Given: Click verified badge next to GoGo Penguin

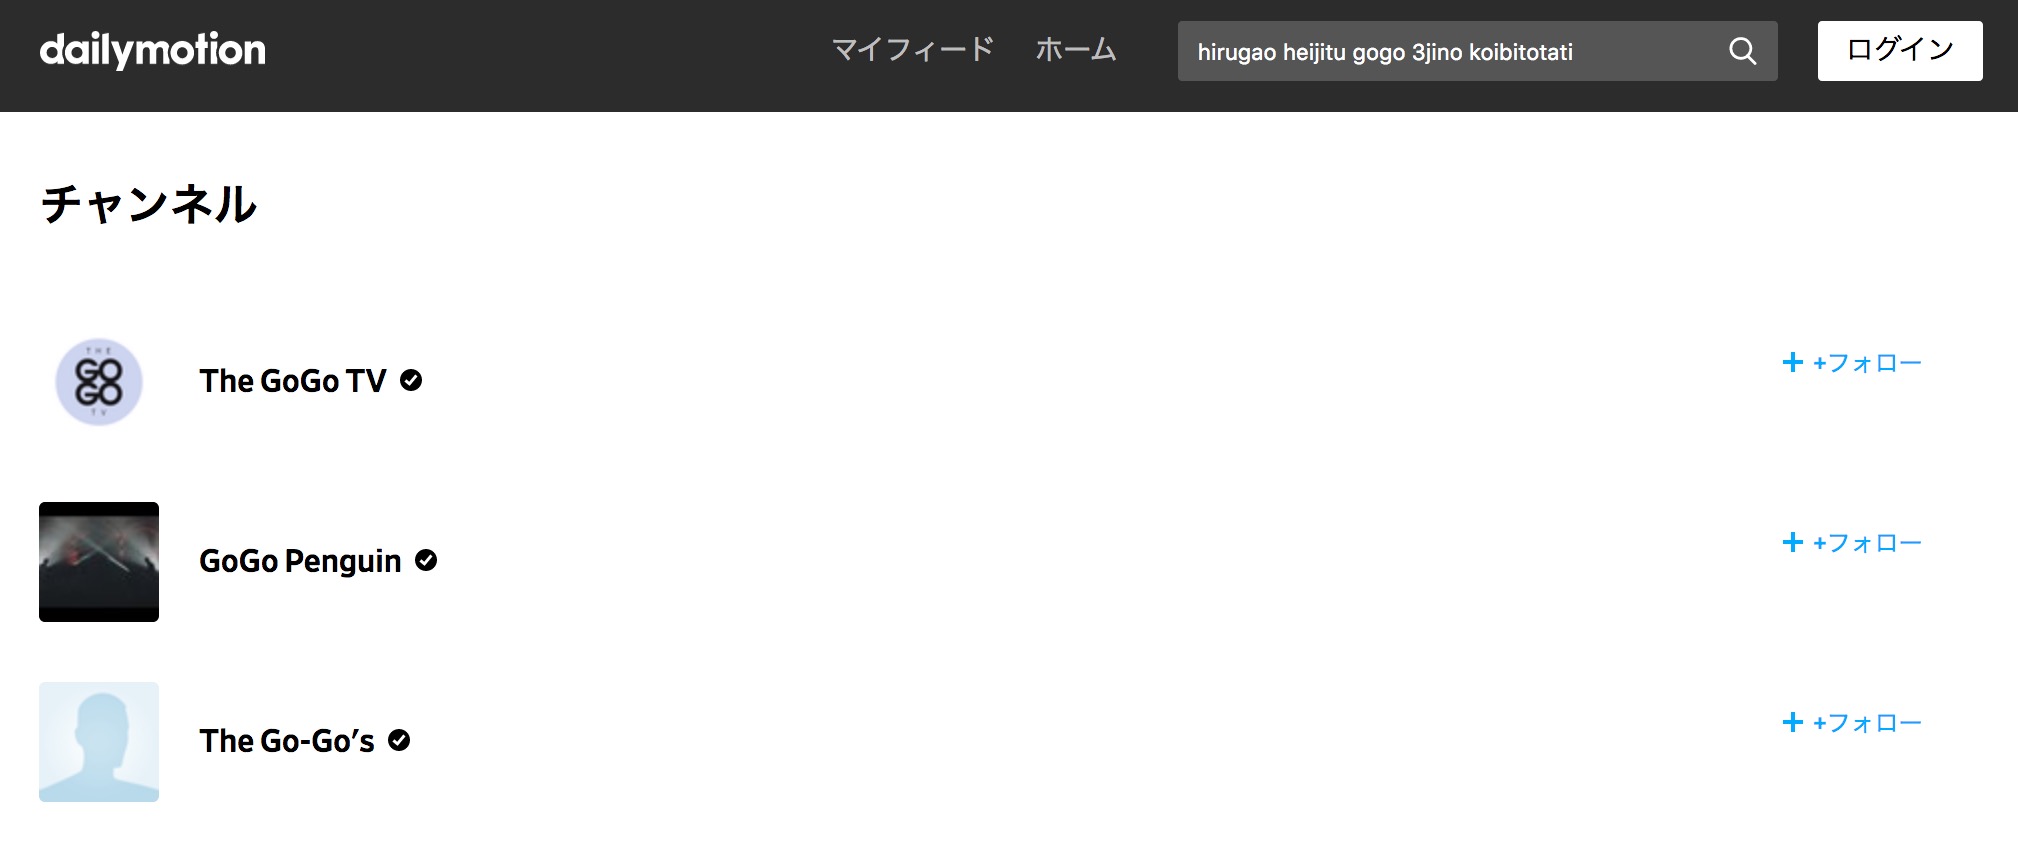Looking at the screenshot, I should click(426, 560).
